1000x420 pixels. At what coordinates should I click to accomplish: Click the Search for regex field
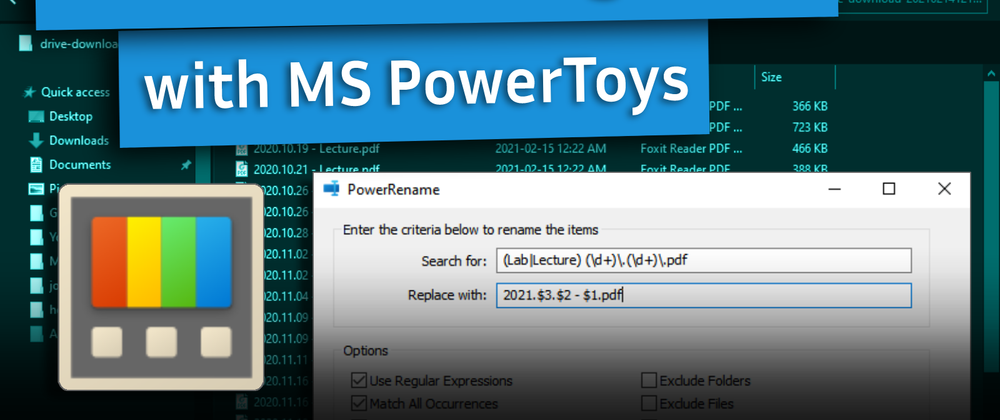(x=704, y=261)
